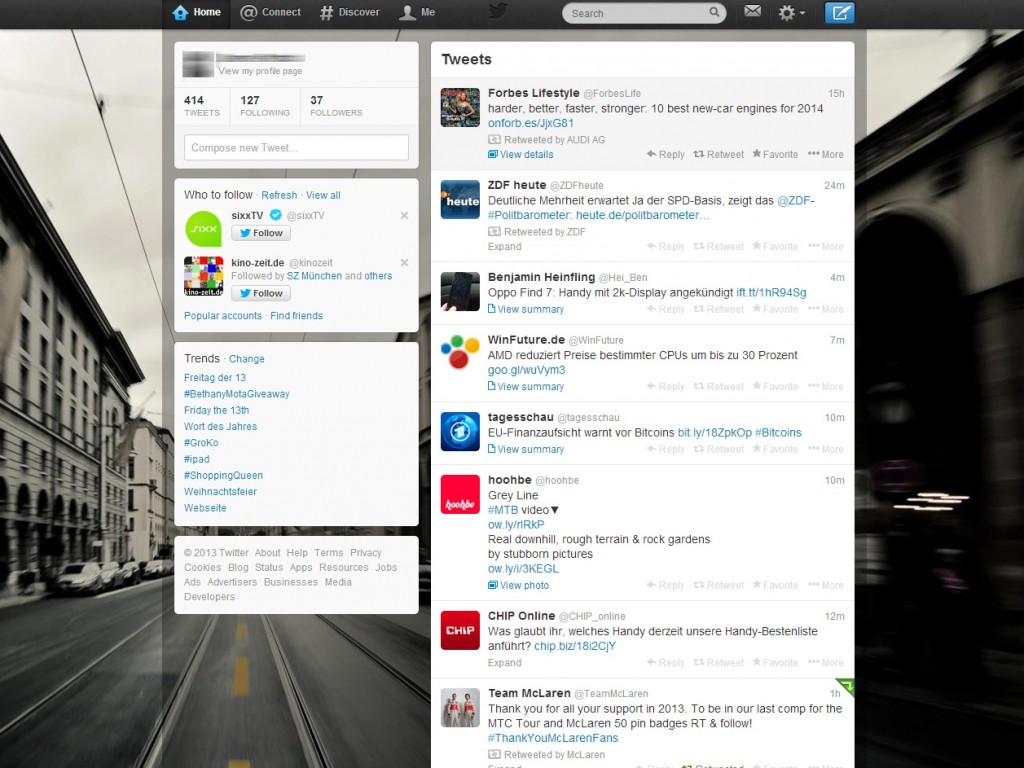Expand the ZDF heute tweet
Image resolution: width=1024 pixels, height=768 pixels.
click(504, 247)
